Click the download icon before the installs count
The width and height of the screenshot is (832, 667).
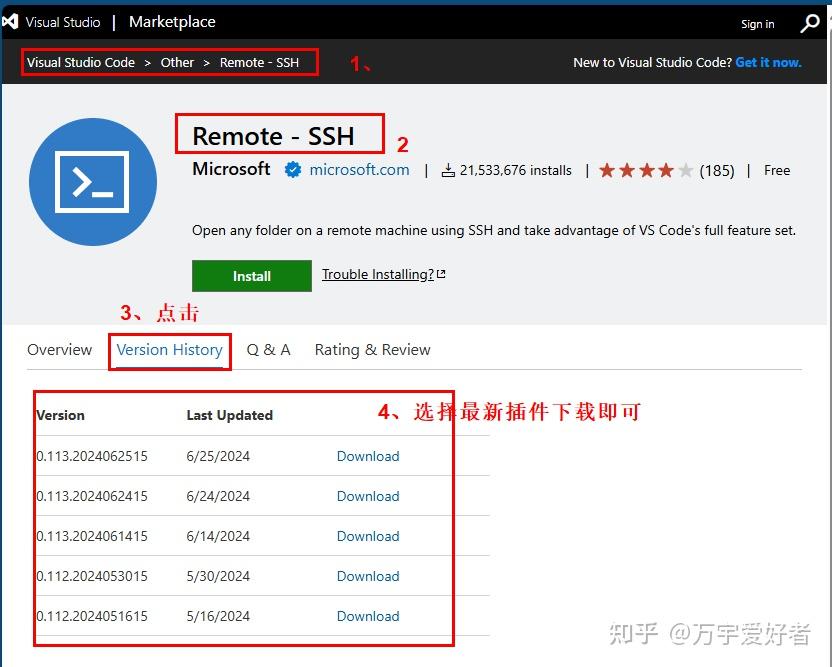click(447, 170)
